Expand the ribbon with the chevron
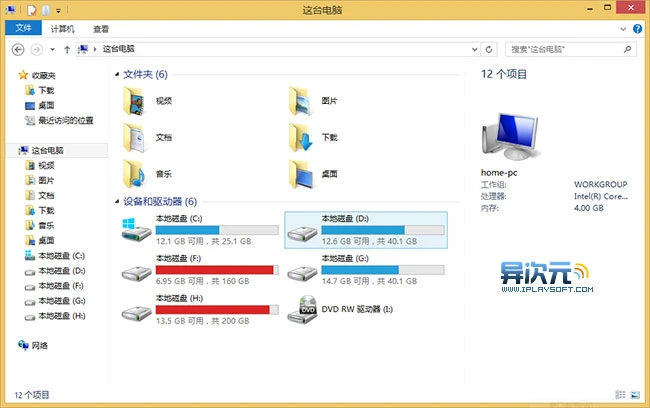 (x=623, y=29)
